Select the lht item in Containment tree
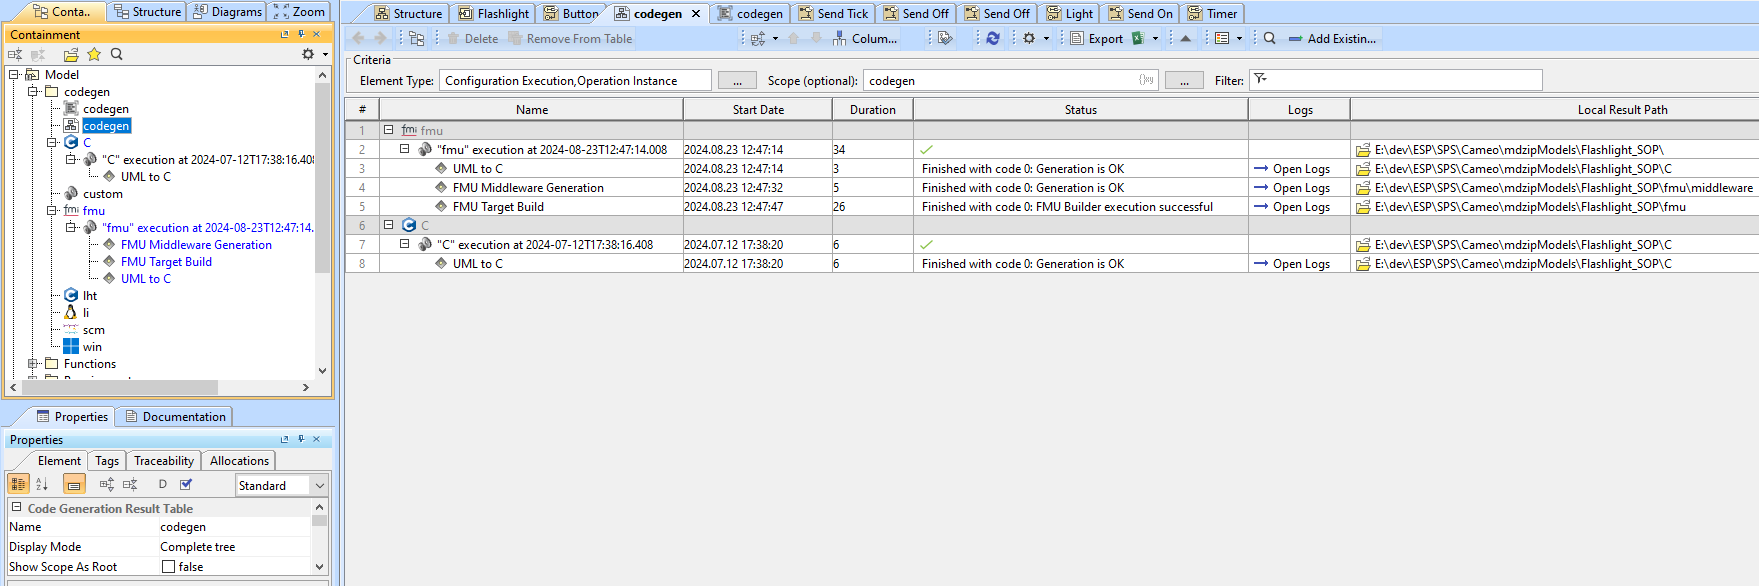 (x=90, y=296)
